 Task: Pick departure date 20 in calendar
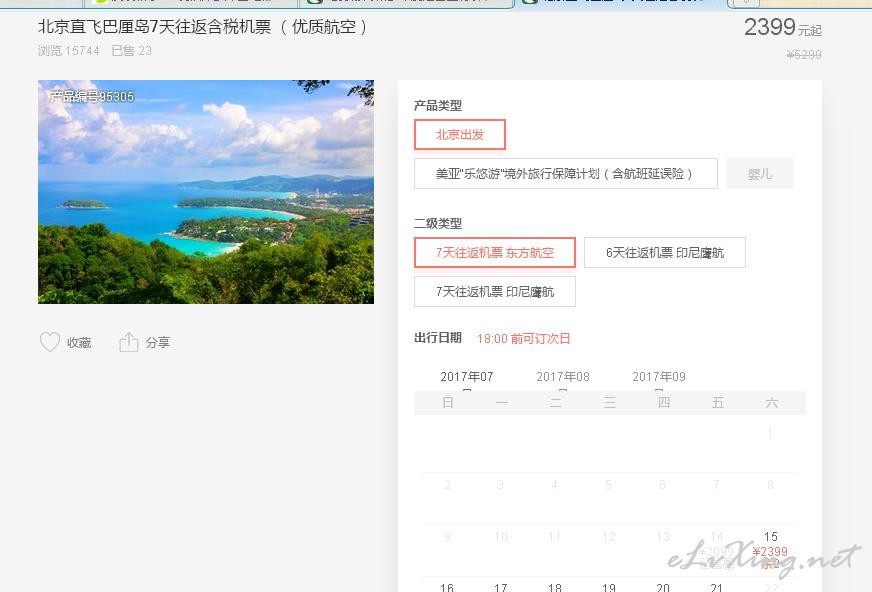pos(662,586)
